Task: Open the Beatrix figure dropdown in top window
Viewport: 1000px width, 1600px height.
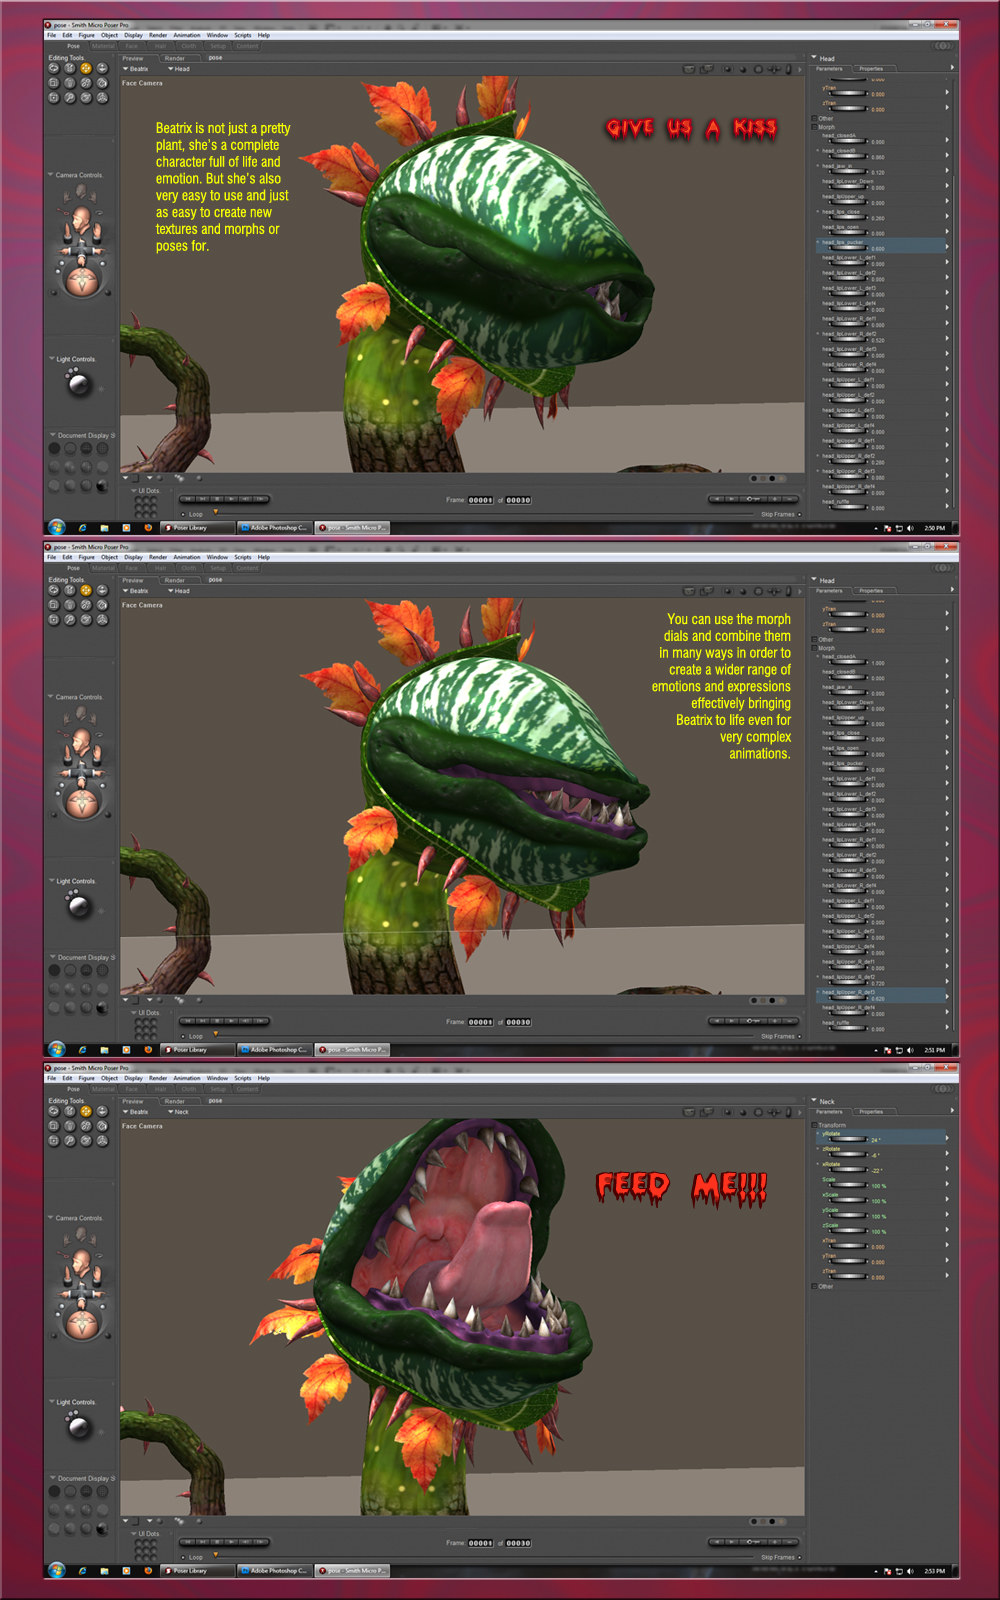Action: coord(135,69)
